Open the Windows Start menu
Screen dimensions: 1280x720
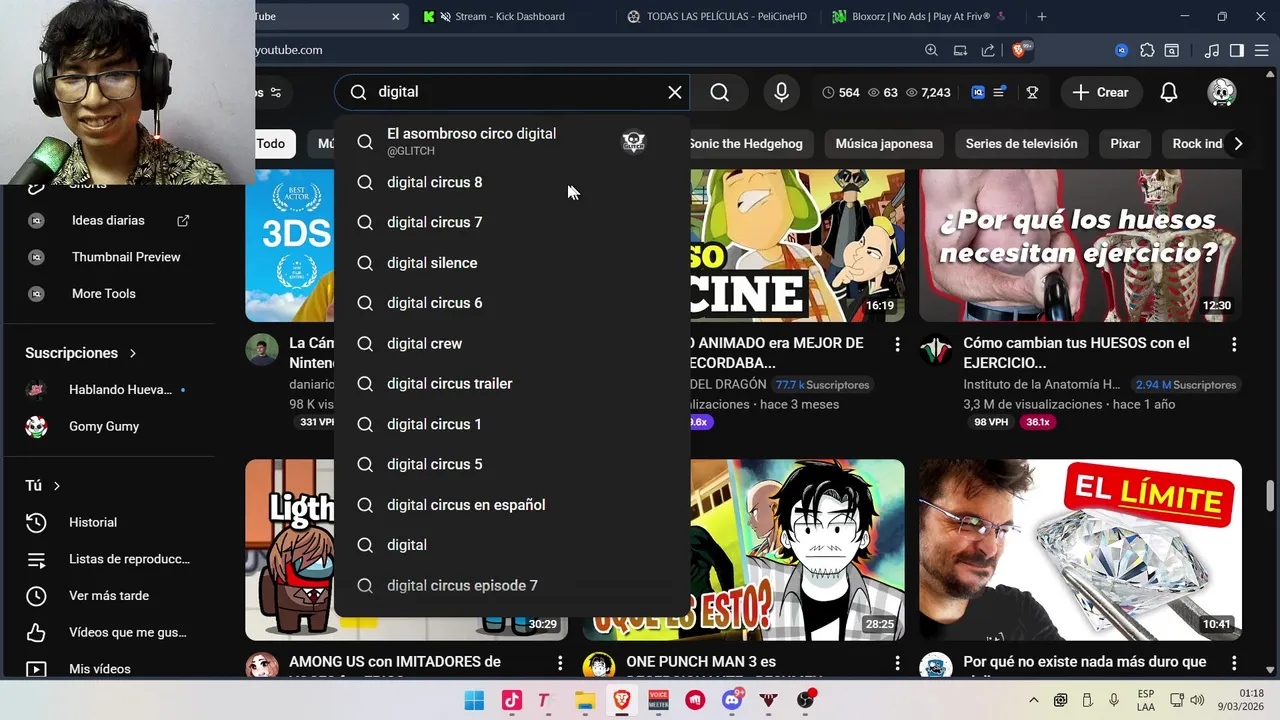474,700
